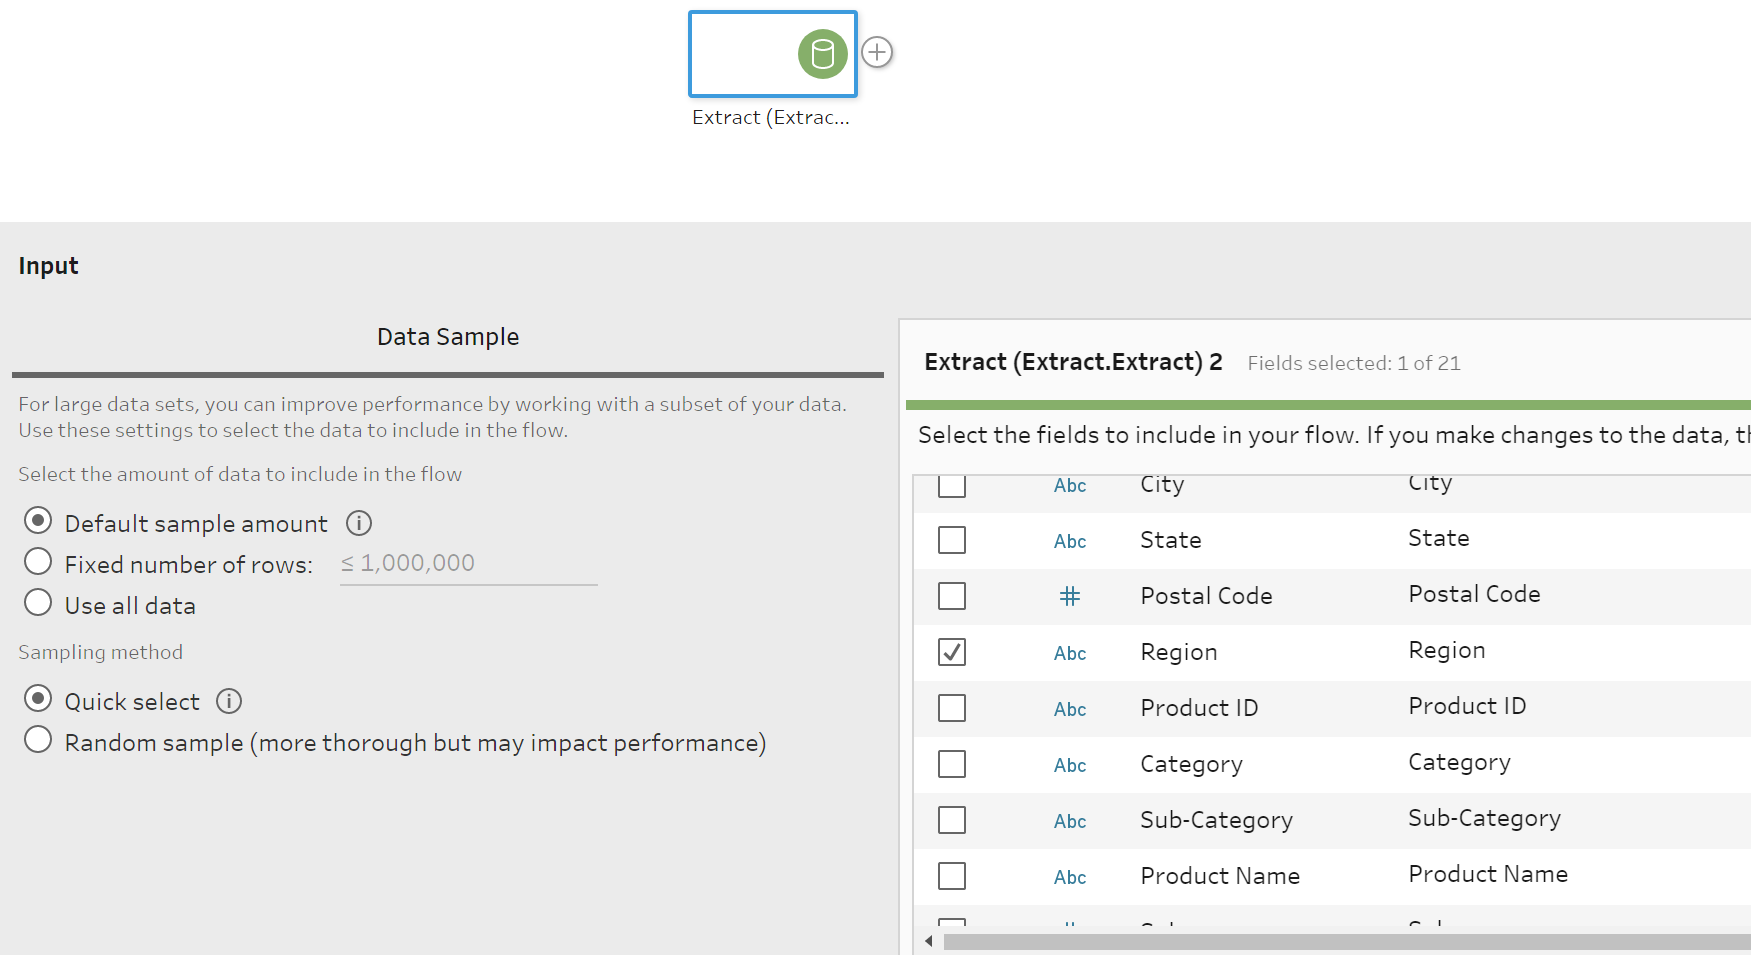Click the row limit input showing 1,000,000
The height and width of the screenshot is (955, 1751).
[x=467, y=562]
